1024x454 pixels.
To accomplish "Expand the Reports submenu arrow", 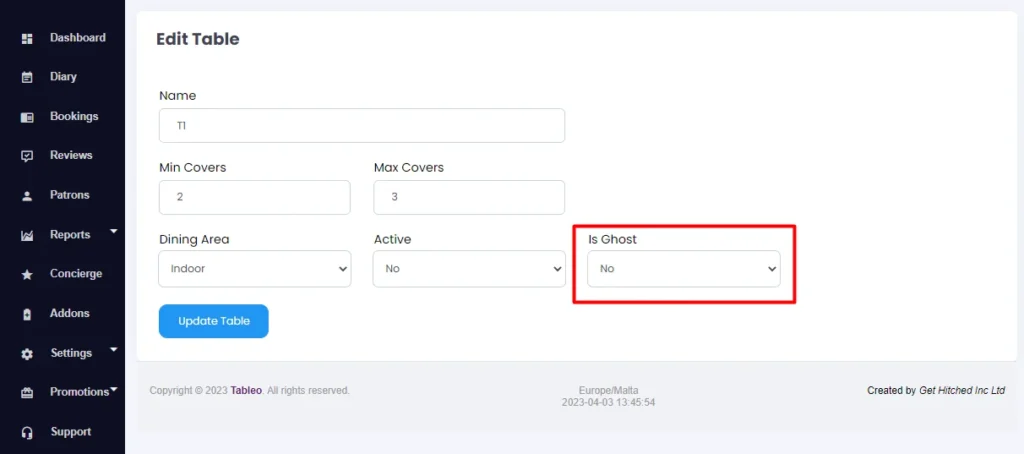I will (x=114, y=231).
